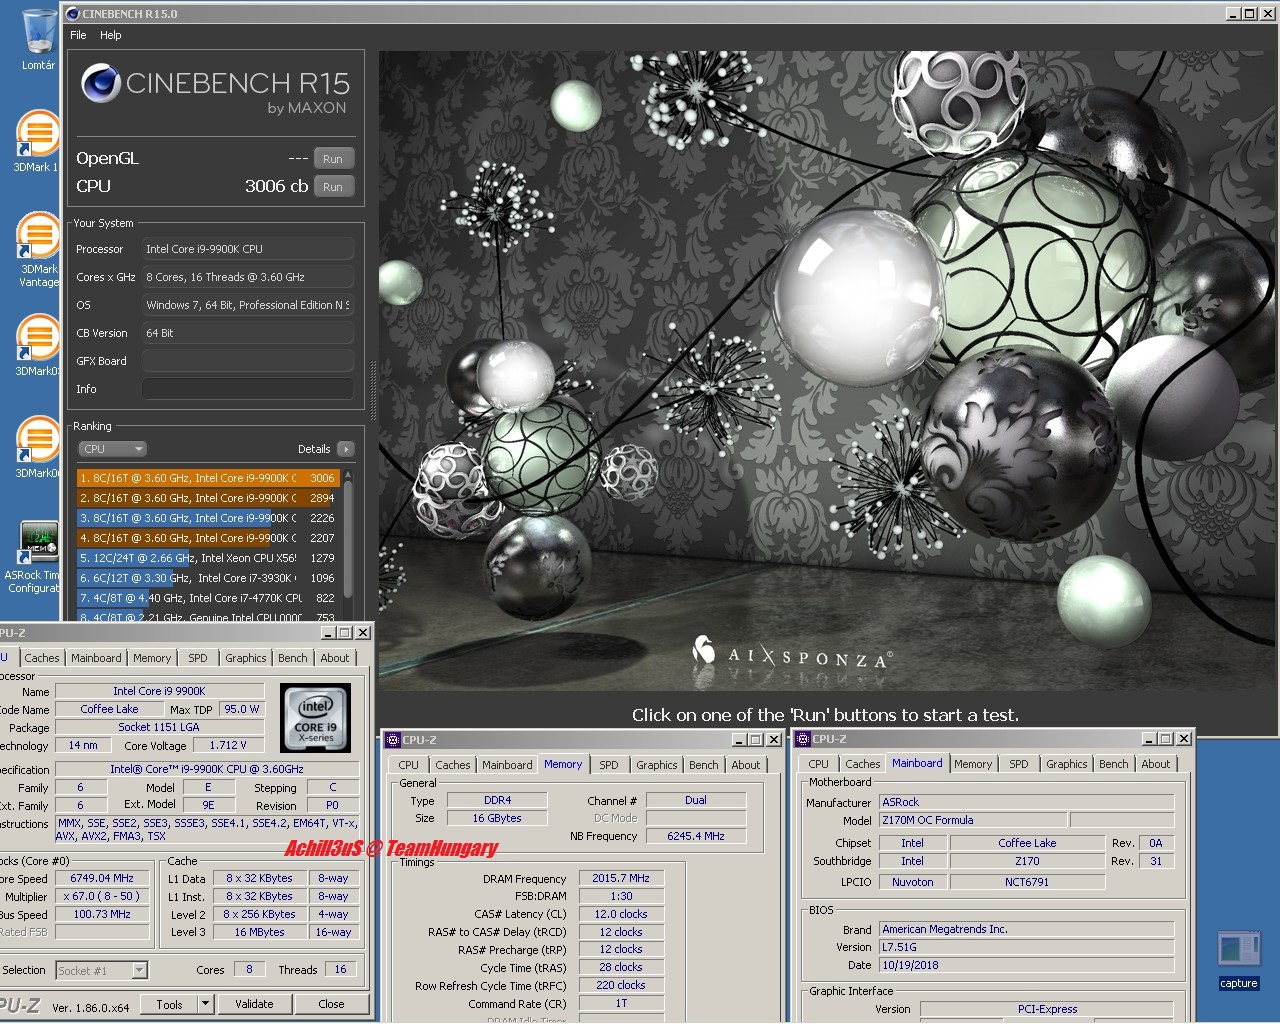Run the CPU benchmark
1280x1024 pixels.
click(x=333, y=187)
